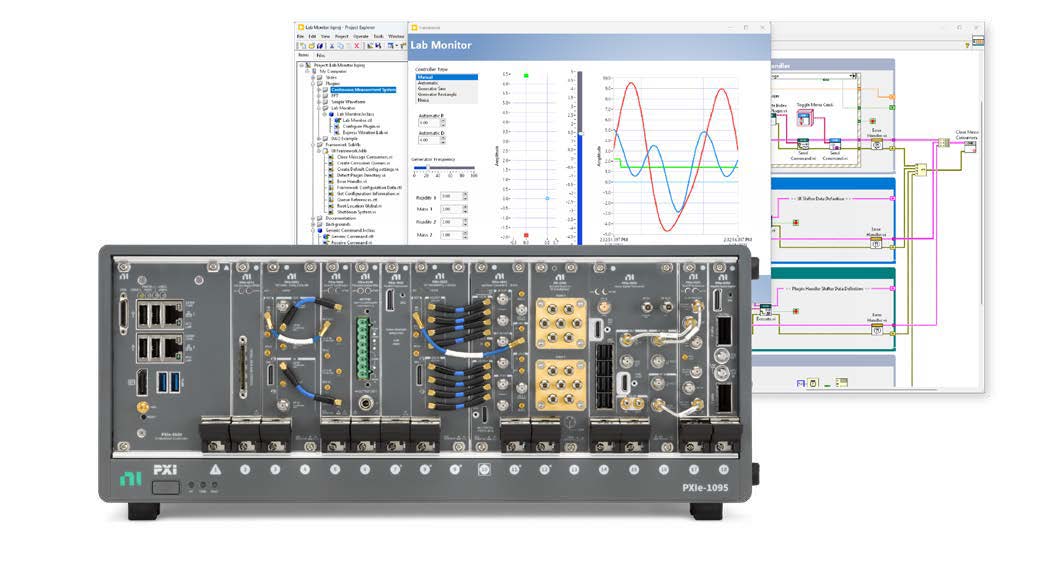Expand the FFT folder
The height and width of the screenshot is (579, 1037).
tap(319, 96)
